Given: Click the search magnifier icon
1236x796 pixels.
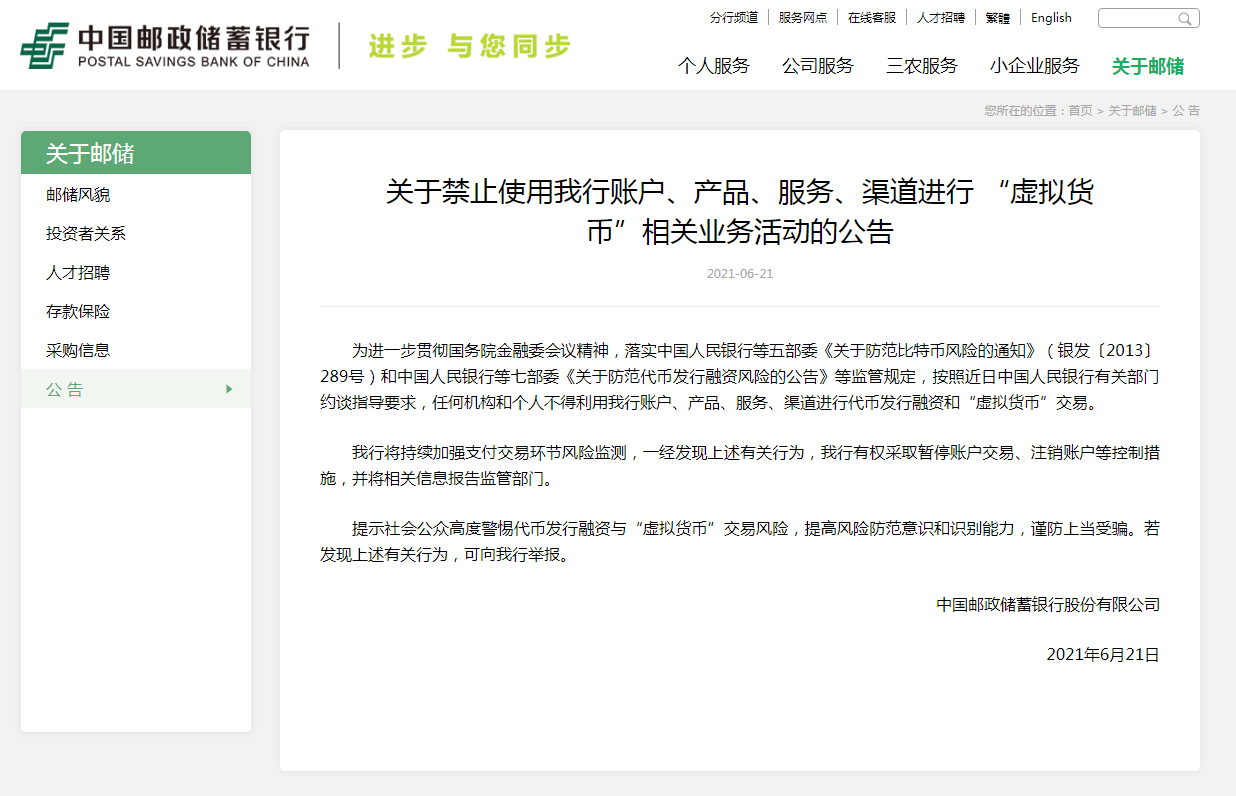Looking at the screenshot, I should 1185,18.
